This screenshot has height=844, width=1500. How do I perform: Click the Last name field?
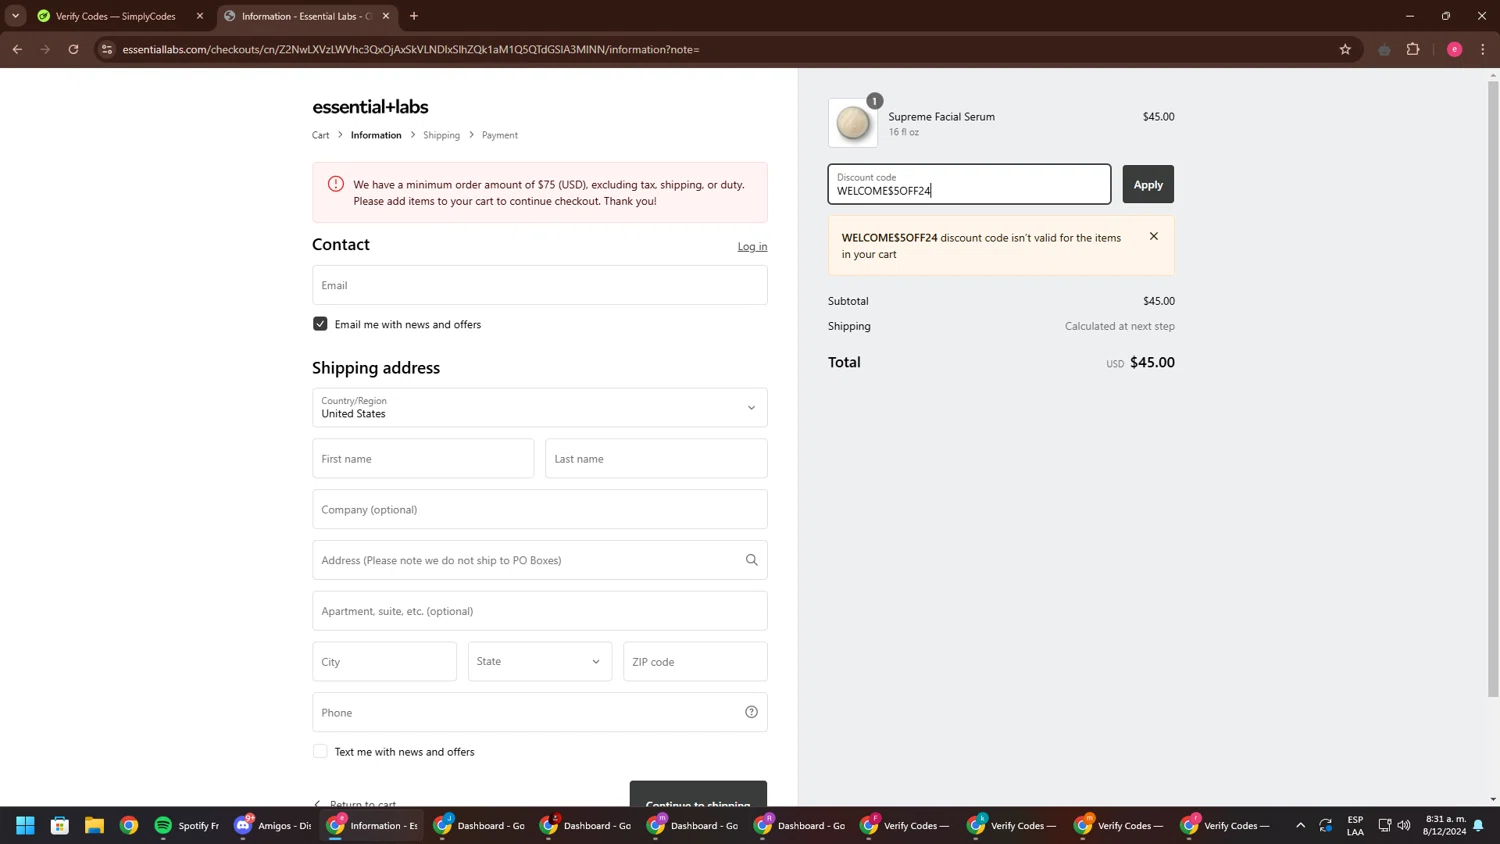(x=656, y=458)
